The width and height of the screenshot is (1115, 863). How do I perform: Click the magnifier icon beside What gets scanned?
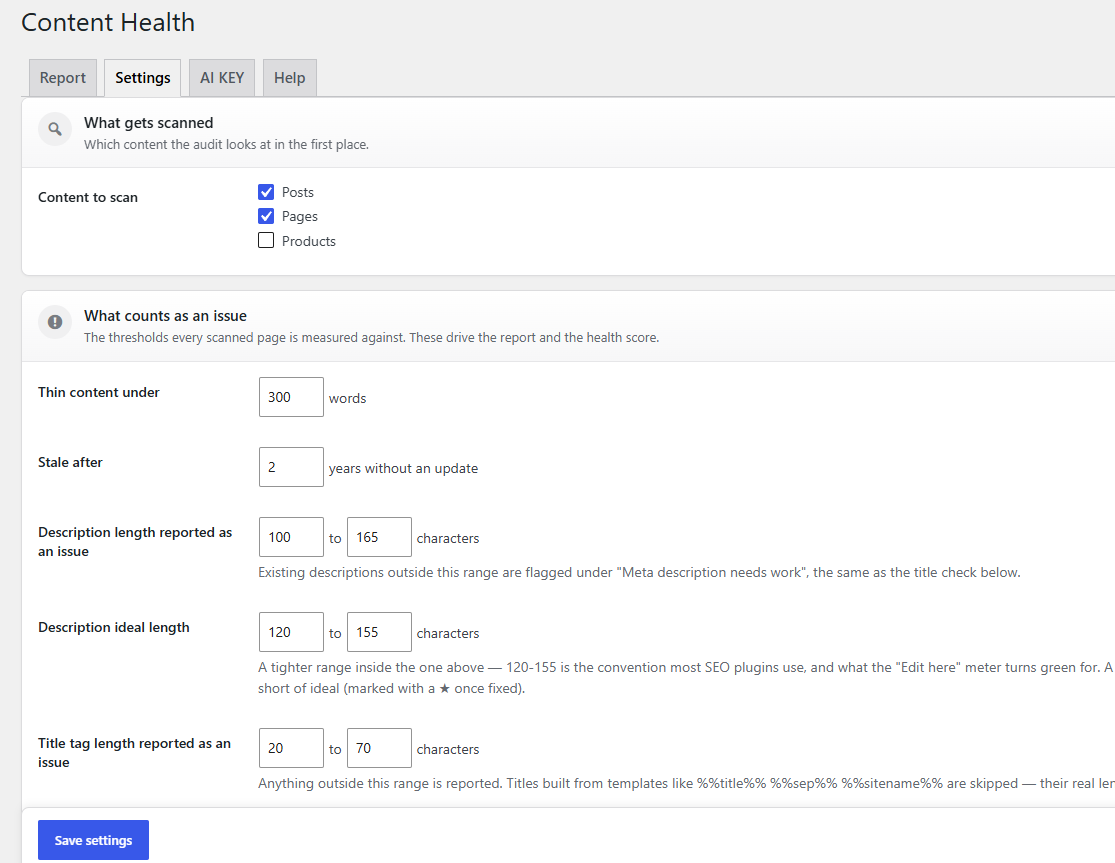[55, 129]
